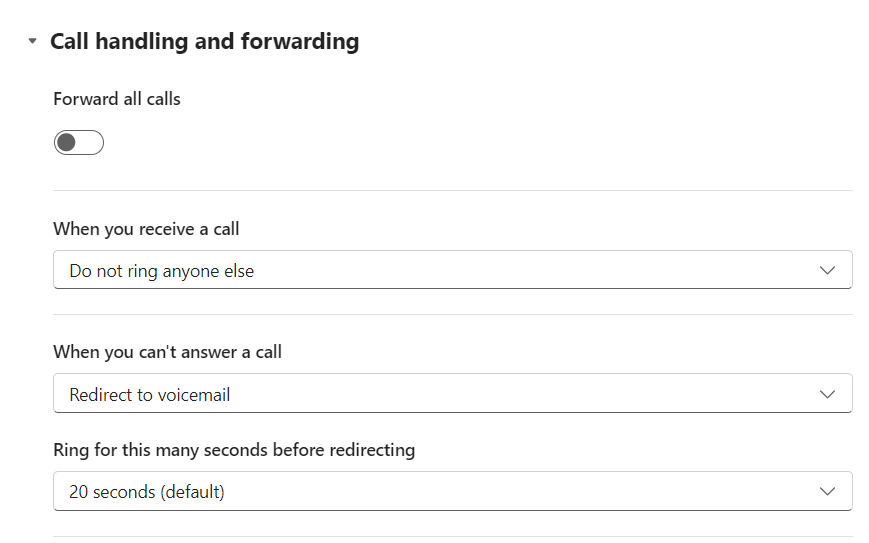Select the '20 seconds (default)' value text

tap(147, 492)
